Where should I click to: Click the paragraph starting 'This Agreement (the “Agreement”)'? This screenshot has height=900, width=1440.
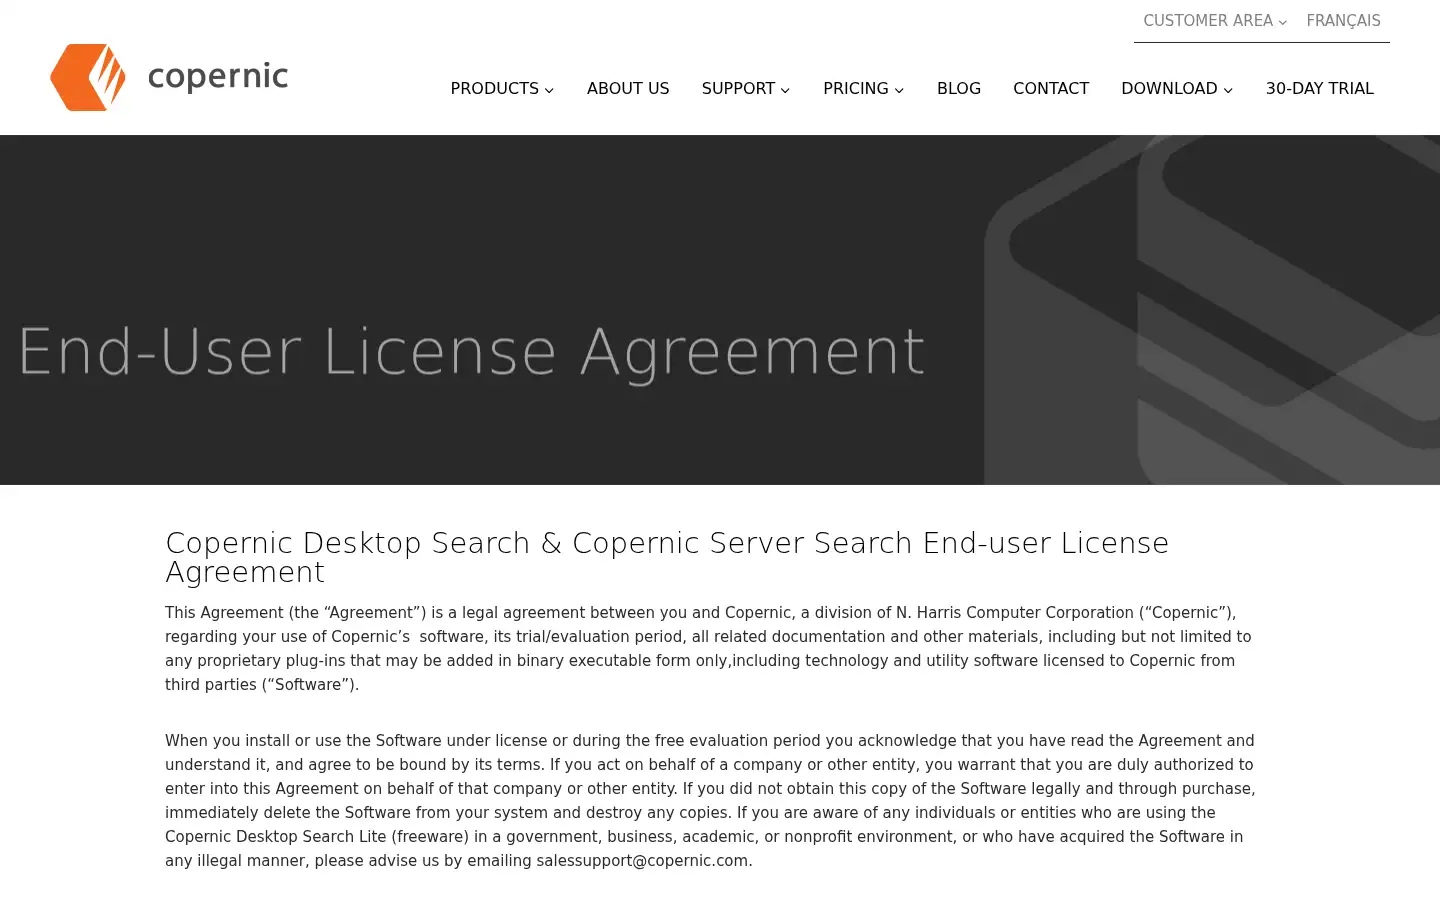coord(708,649)
